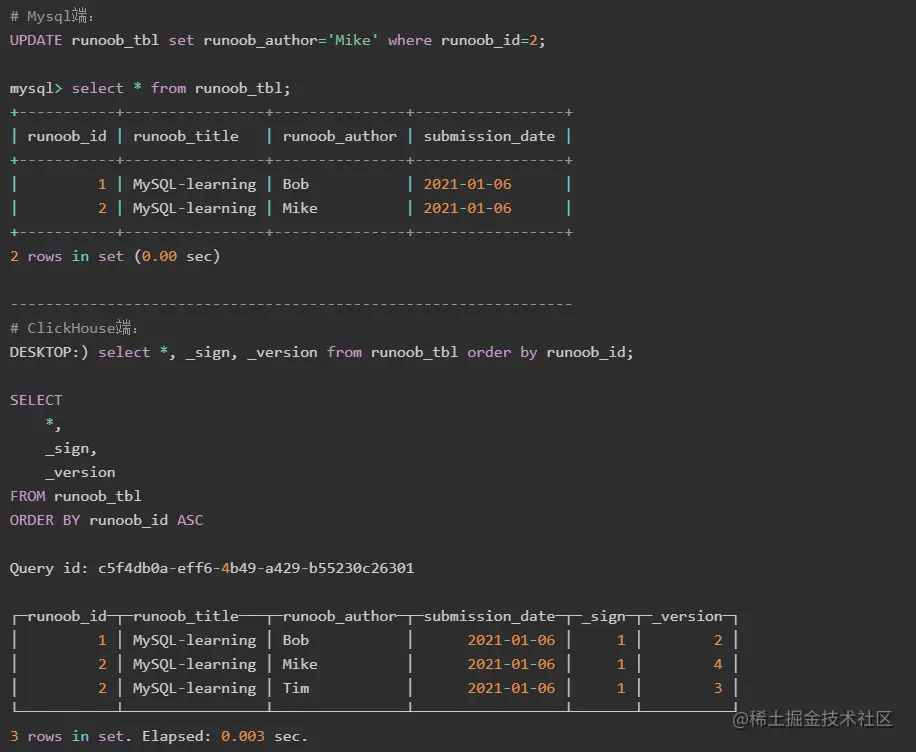Click Mike in the MySQL table
The height and width of the screenshot is (752, 916).
(300, 208)
